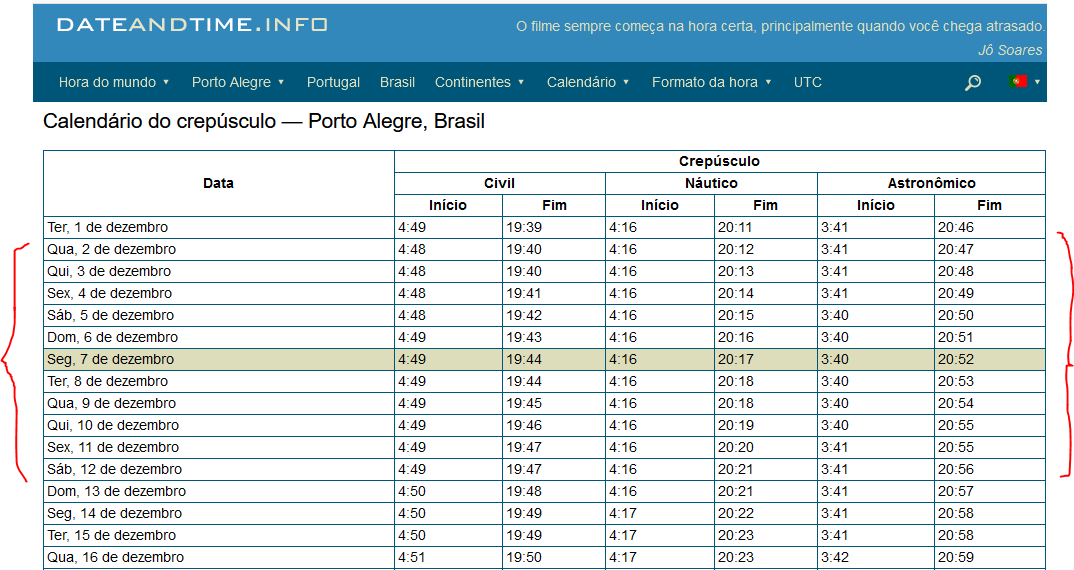Image resolution: width=1074 pixels, height=570 pixels.
Task: Open the Portugal flag language selector
Action: [1017, 82]
